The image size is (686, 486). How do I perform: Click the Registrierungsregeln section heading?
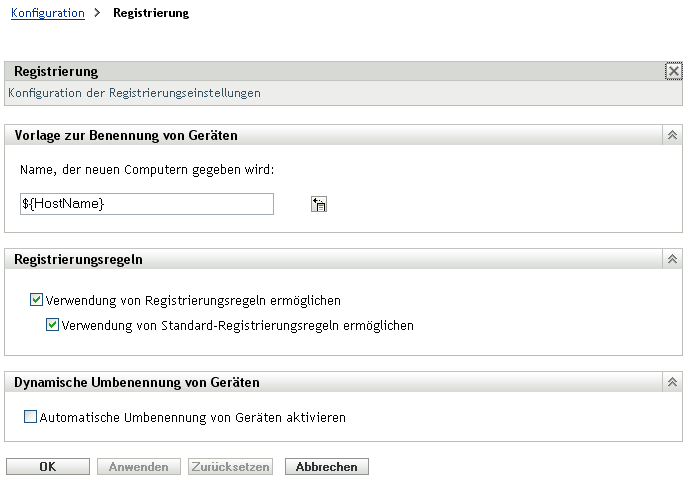point(78,259)
